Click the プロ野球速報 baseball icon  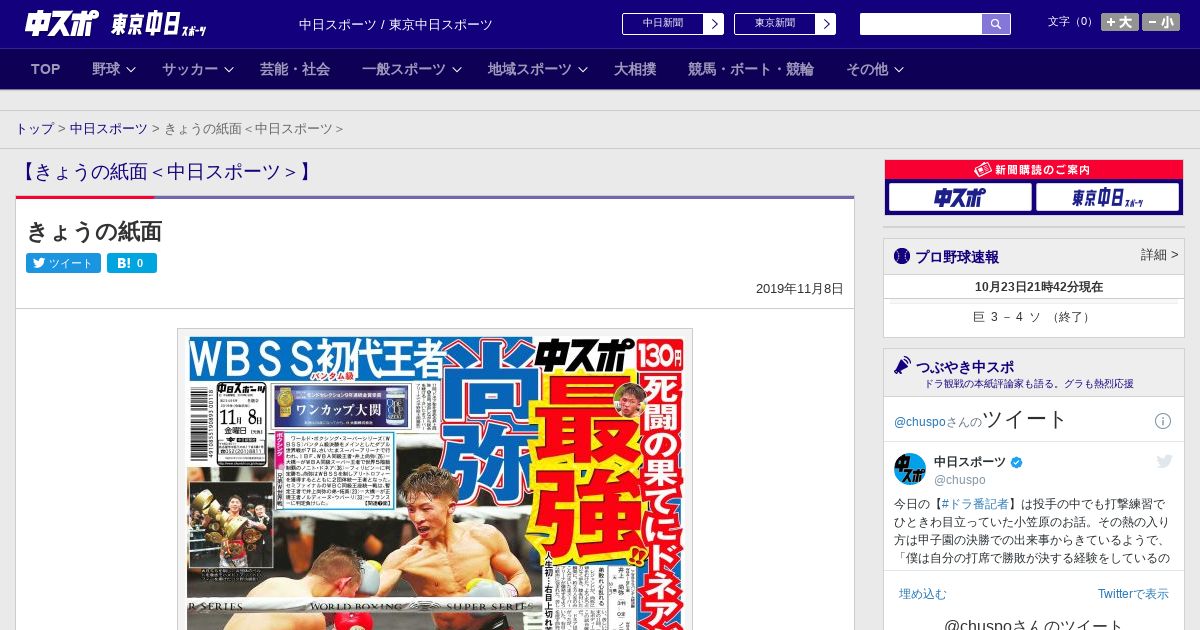point(902,256)
